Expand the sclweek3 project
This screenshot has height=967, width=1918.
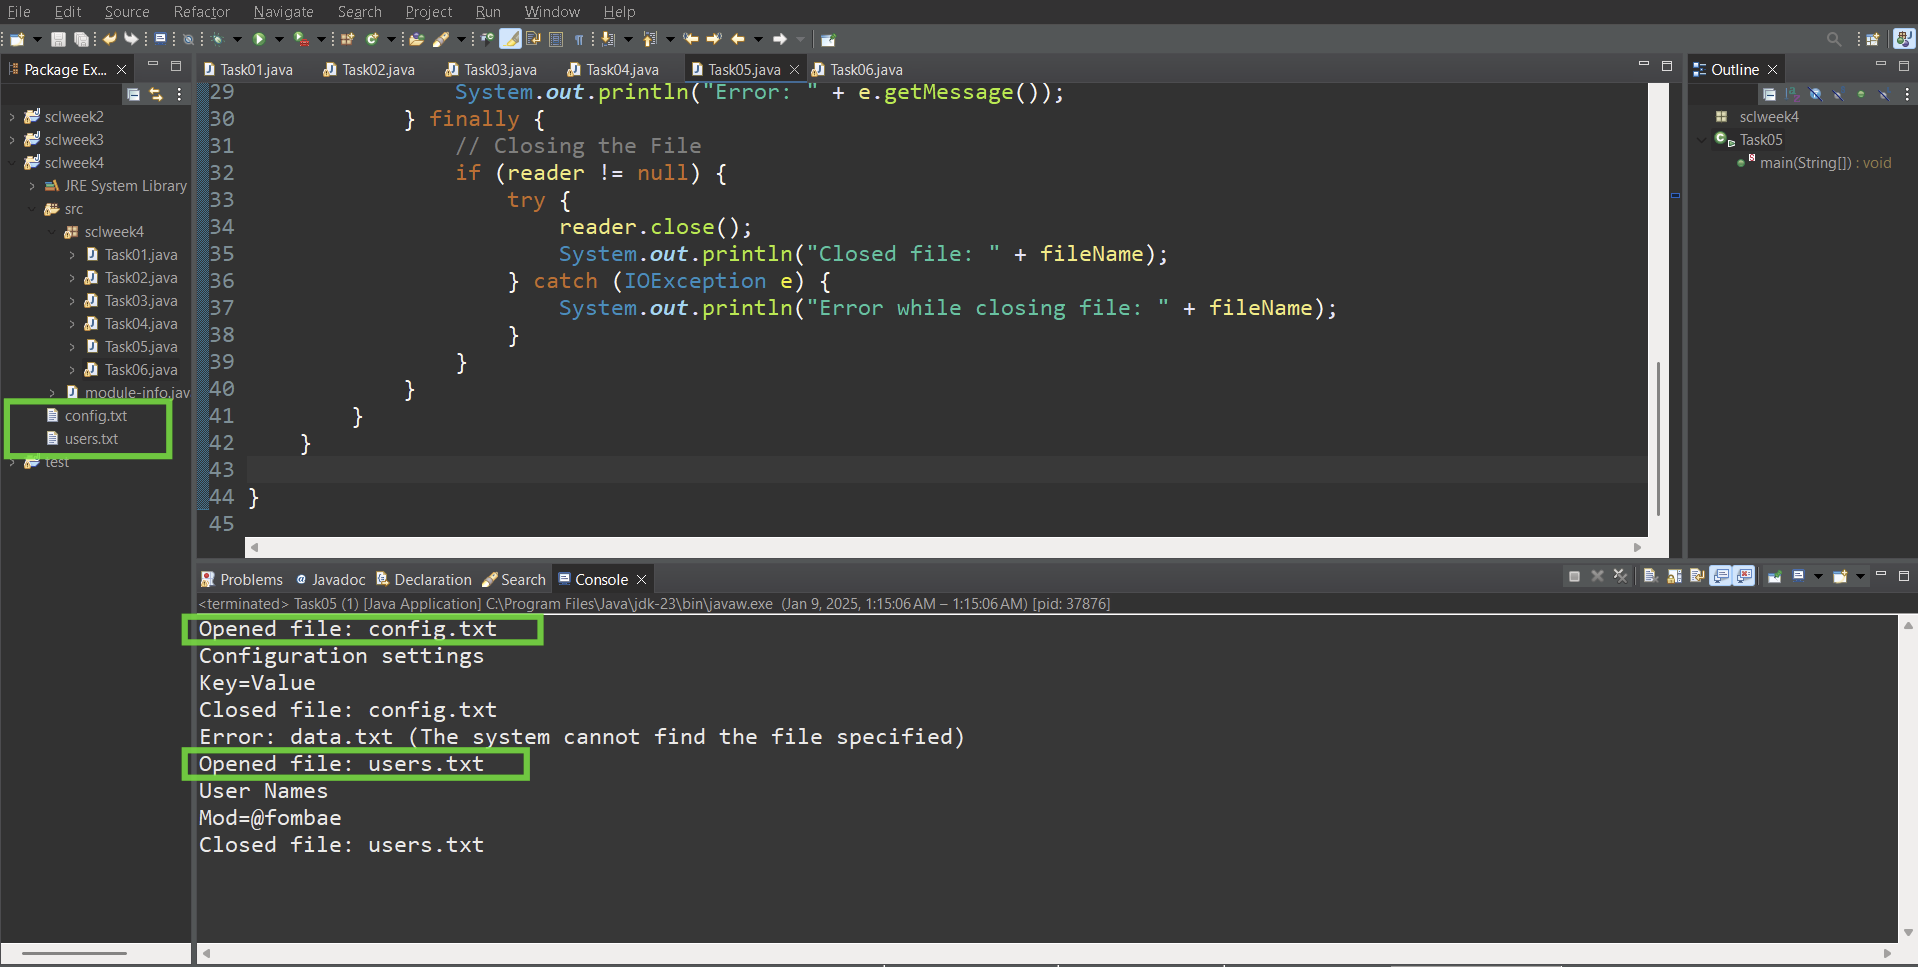(12, 140)
